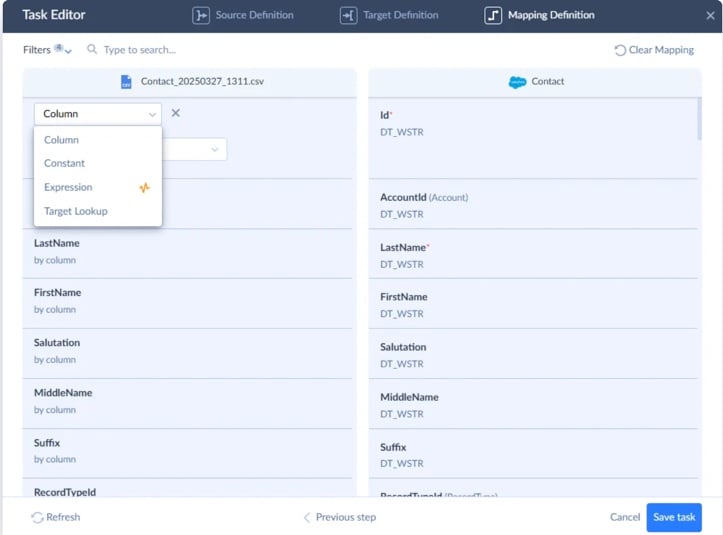Select the source RecordTypeId row
Screen dimensions: 723x535
pyautogui.click(x=187, y=488)
